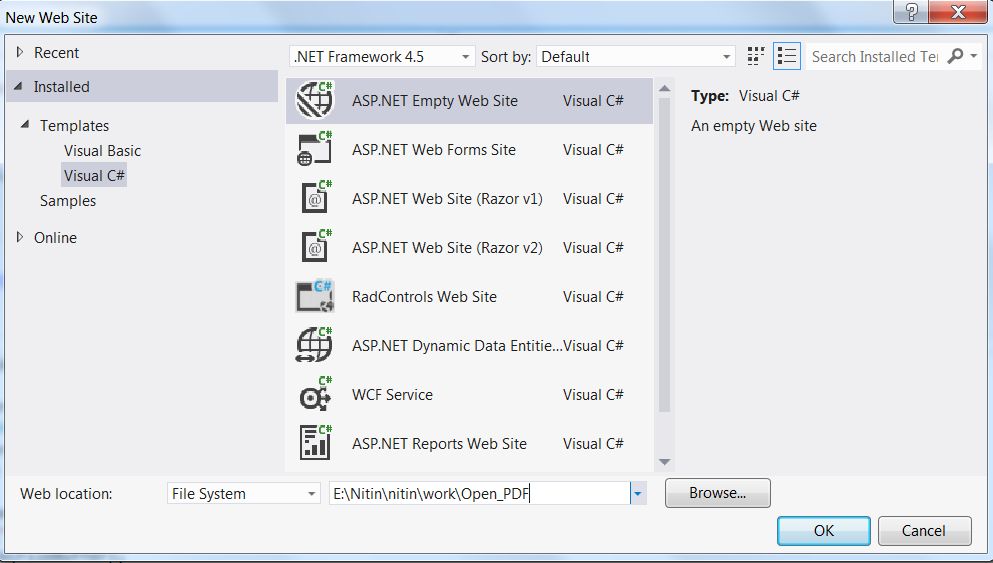Click the ASP.NET Reports Web Site icon
This screenshot has width=993, height=563.
315,443
